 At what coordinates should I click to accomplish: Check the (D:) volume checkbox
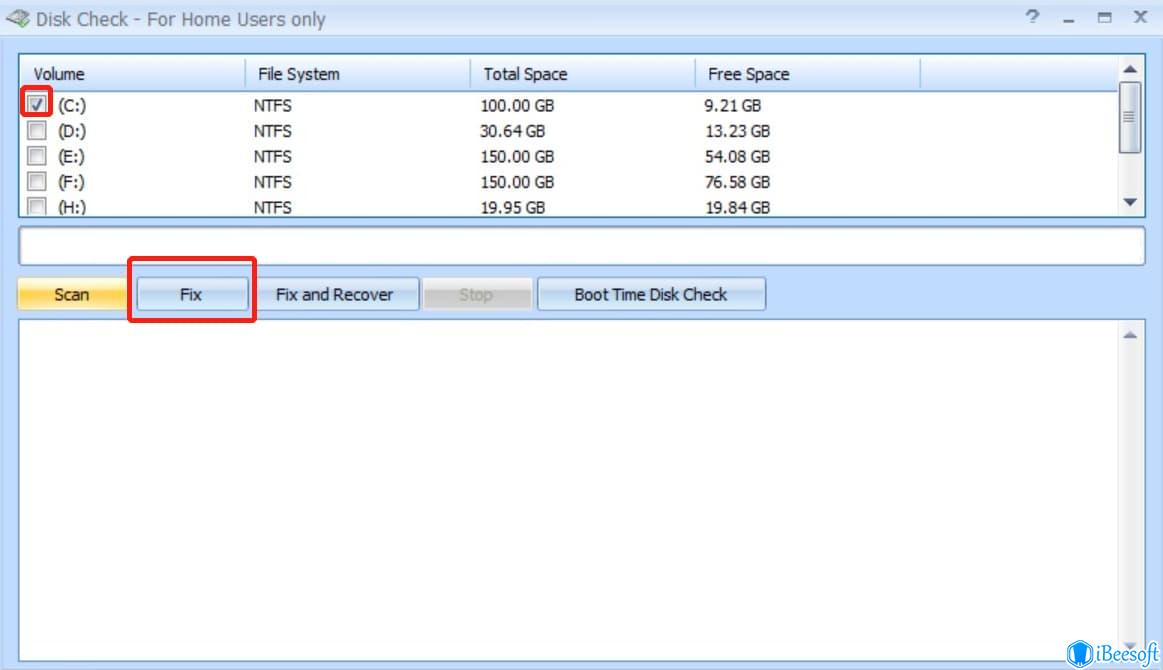tap(36, 131)
